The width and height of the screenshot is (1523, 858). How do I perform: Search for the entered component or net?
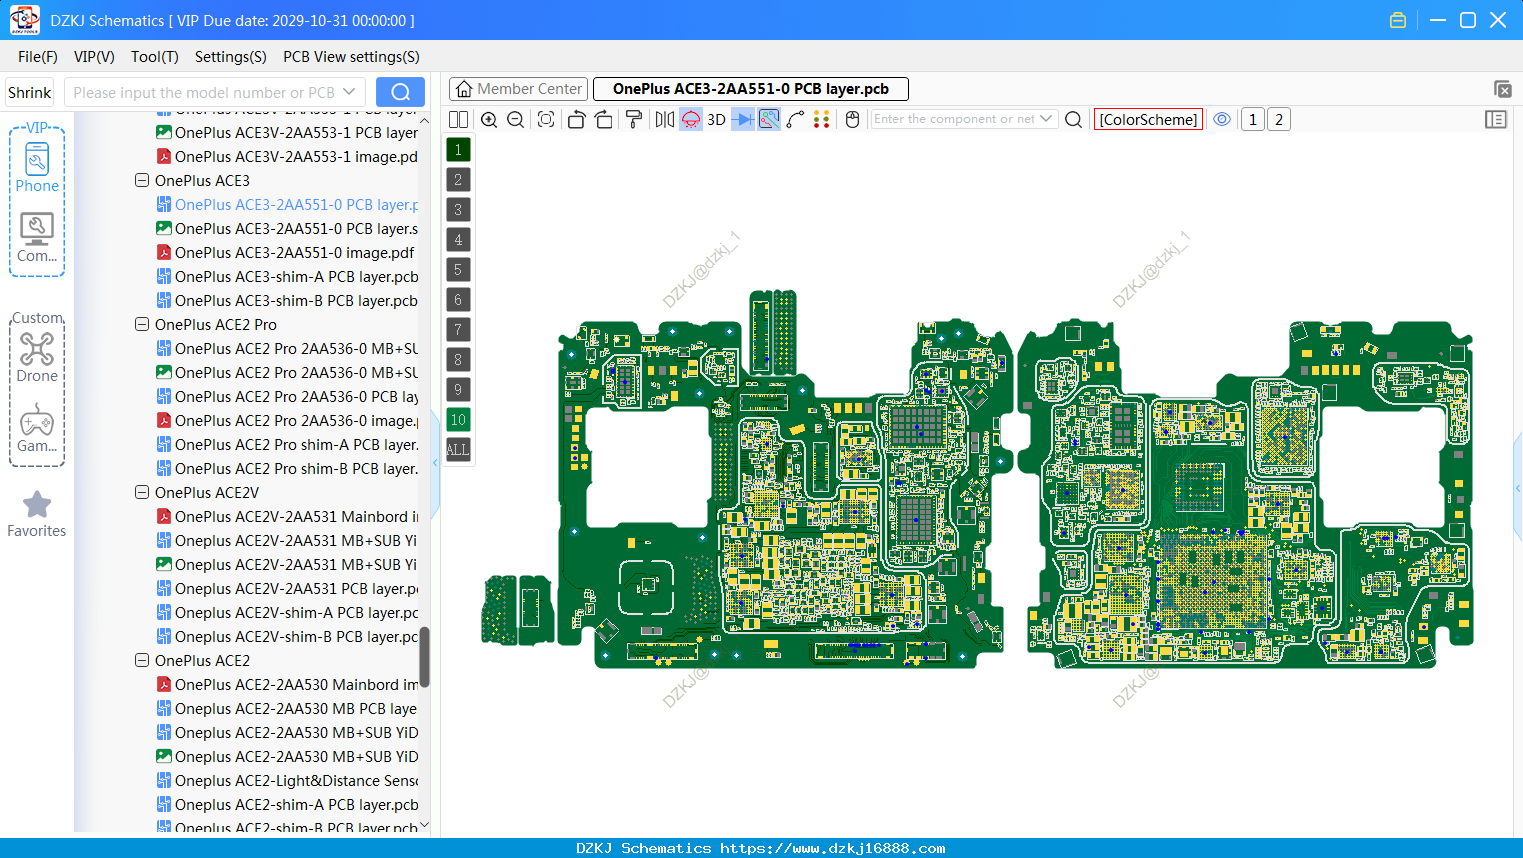[x=1073, y=120]
